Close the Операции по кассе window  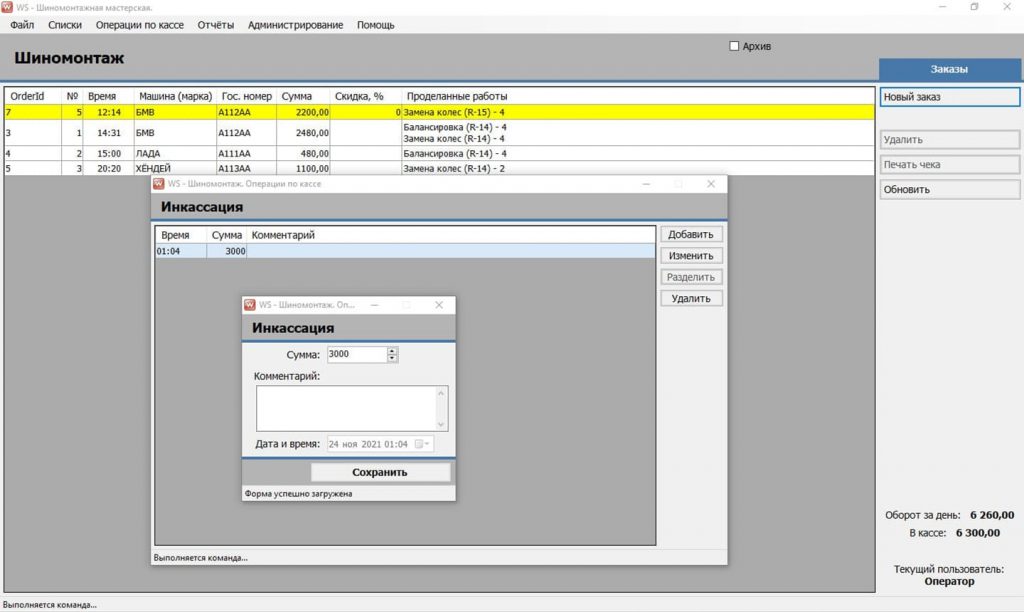(x=711, y=184)
